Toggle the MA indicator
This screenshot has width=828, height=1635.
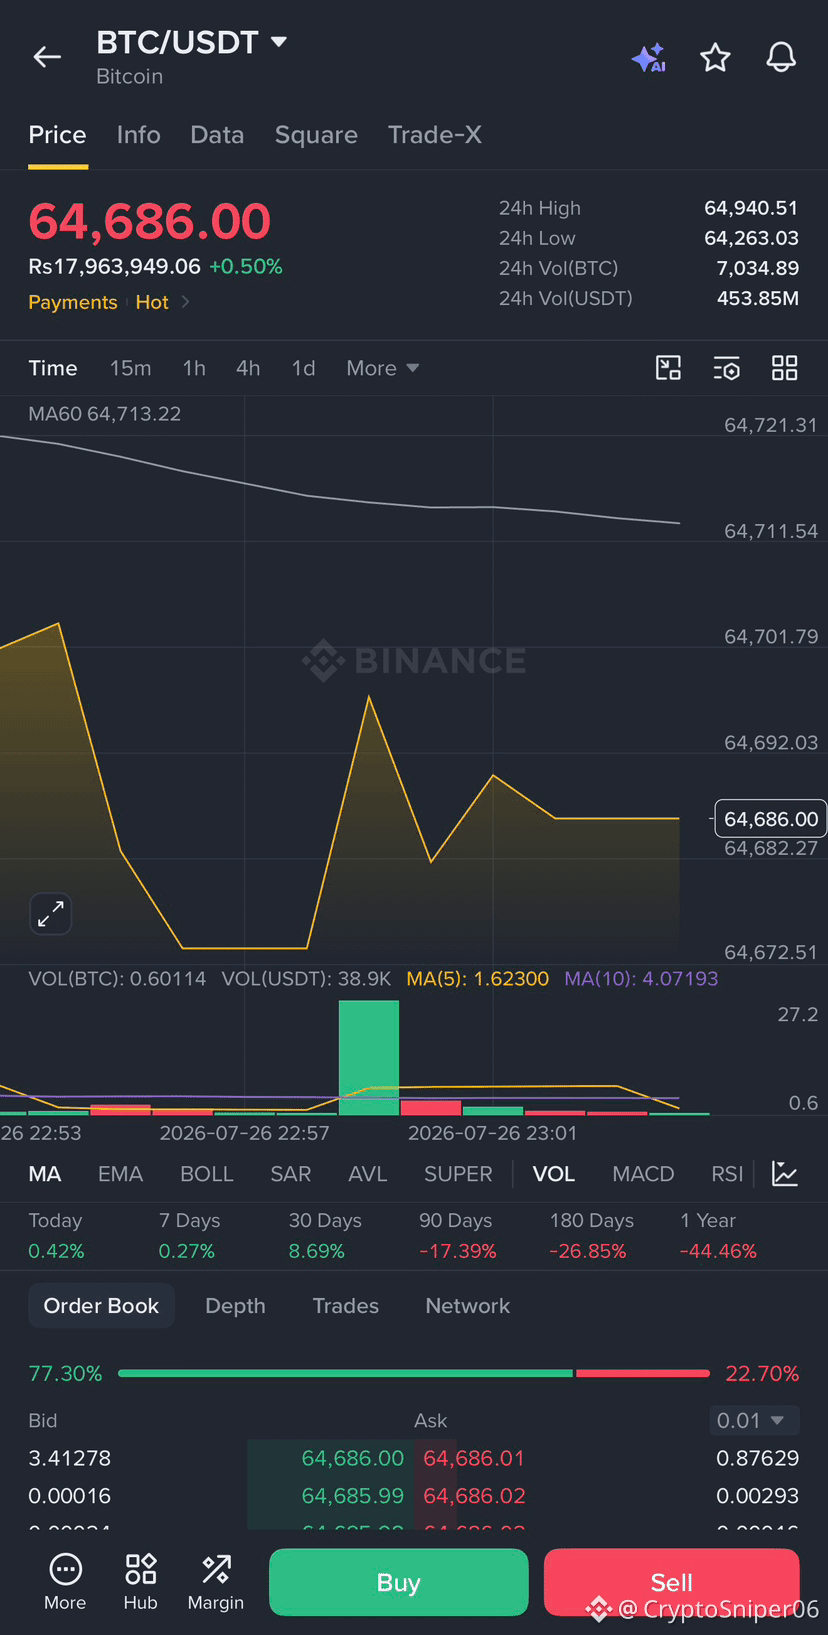45,1174
